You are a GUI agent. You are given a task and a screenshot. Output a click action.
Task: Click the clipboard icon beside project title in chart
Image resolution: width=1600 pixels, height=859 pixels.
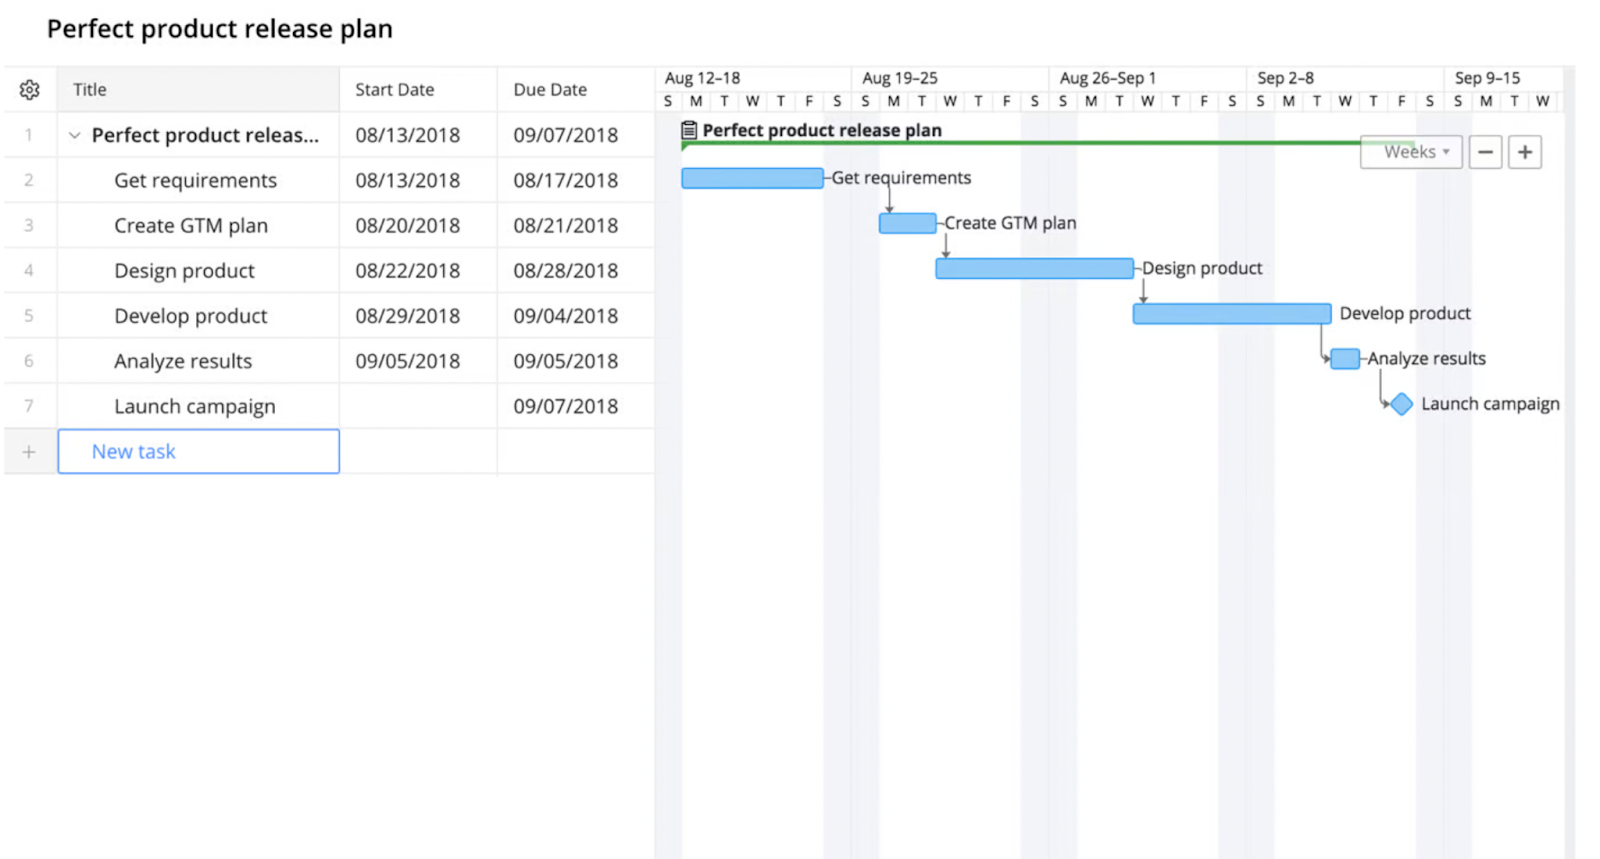pos(689,130)
